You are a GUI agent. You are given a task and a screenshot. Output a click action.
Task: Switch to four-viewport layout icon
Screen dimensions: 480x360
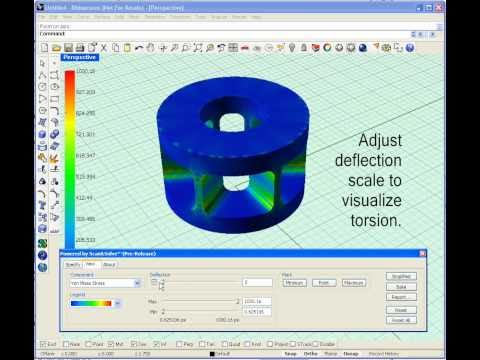tap(233, 48)
